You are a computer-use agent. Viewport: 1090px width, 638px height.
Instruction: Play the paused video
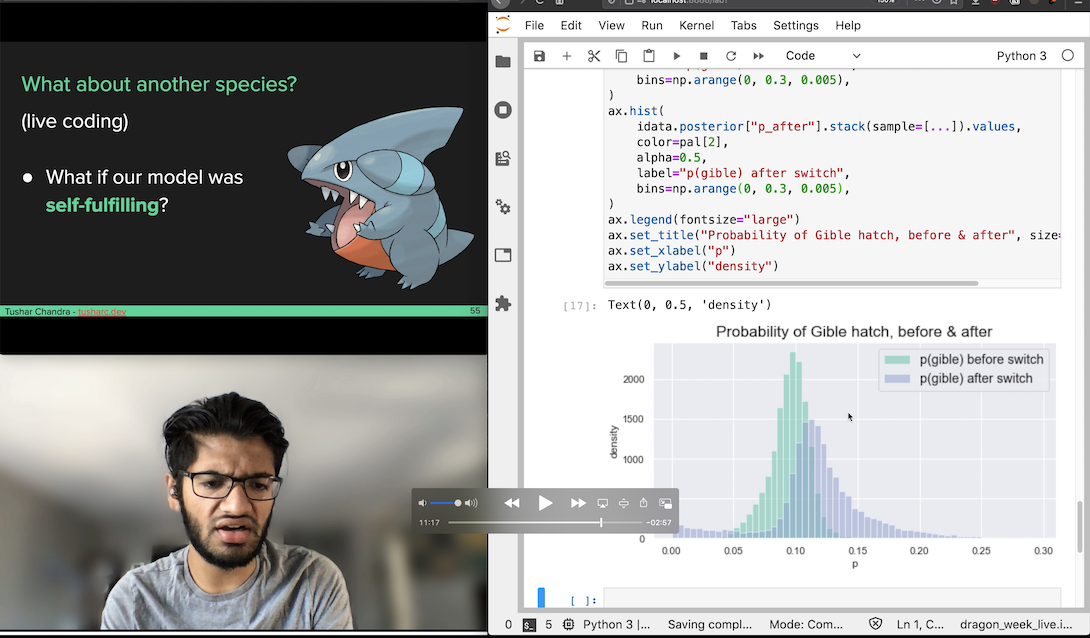tap(546, 502)
